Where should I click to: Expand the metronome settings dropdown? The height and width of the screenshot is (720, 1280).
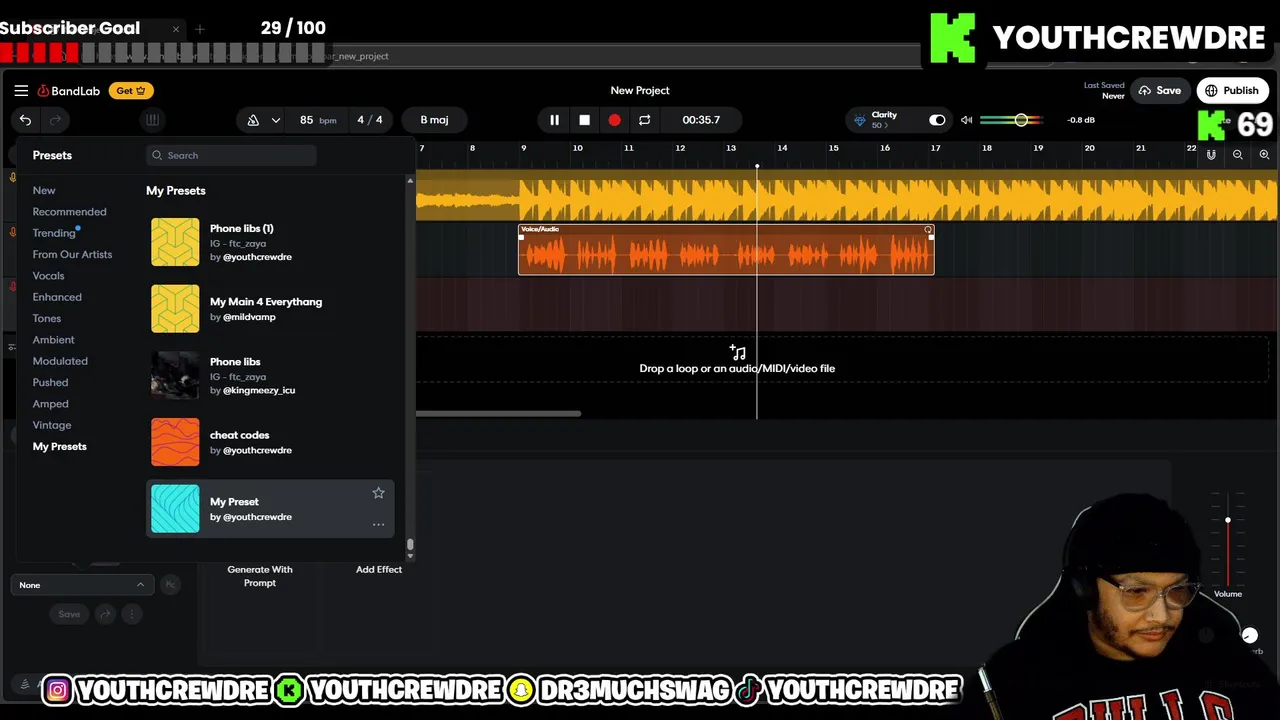tap(276, 120)
